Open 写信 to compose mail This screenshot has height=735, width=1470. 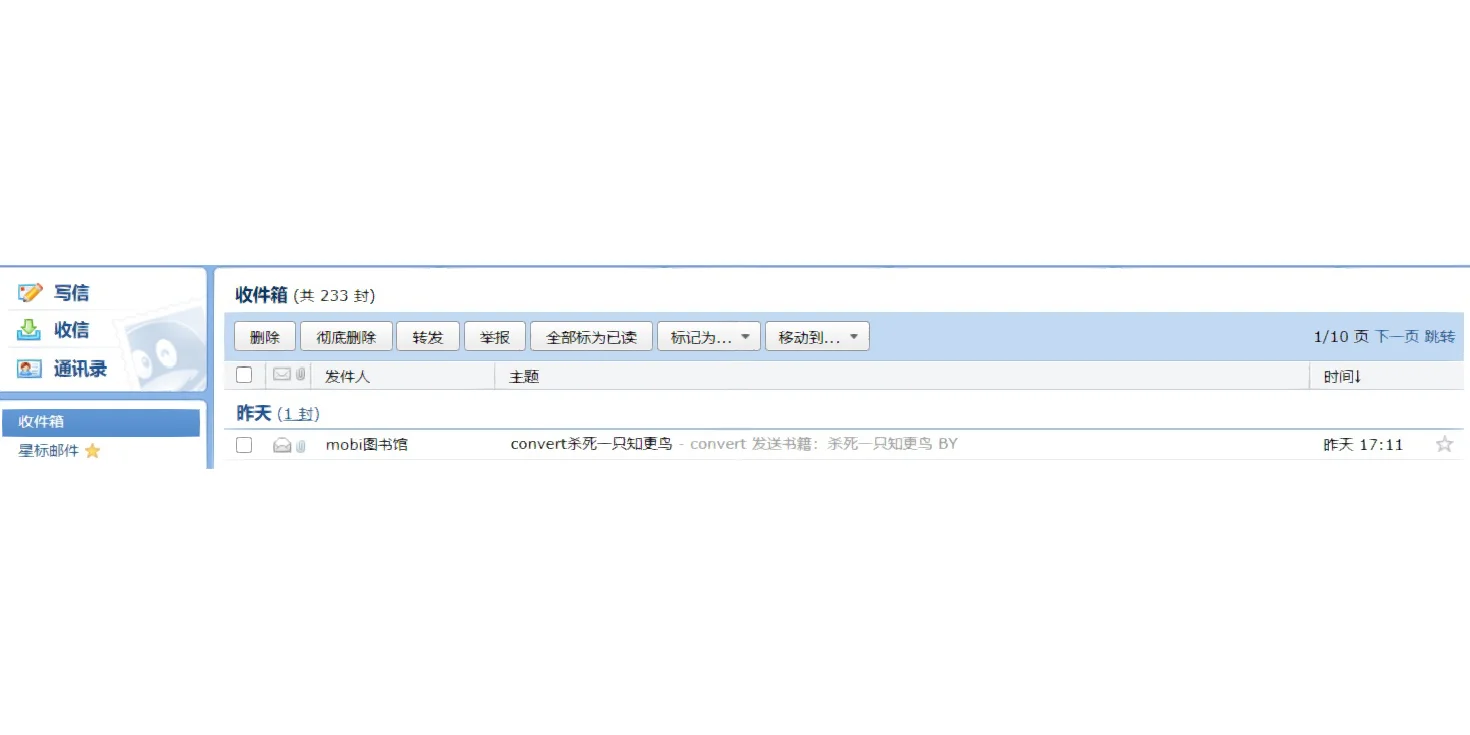pyautogui.click(x=71, y=293)
